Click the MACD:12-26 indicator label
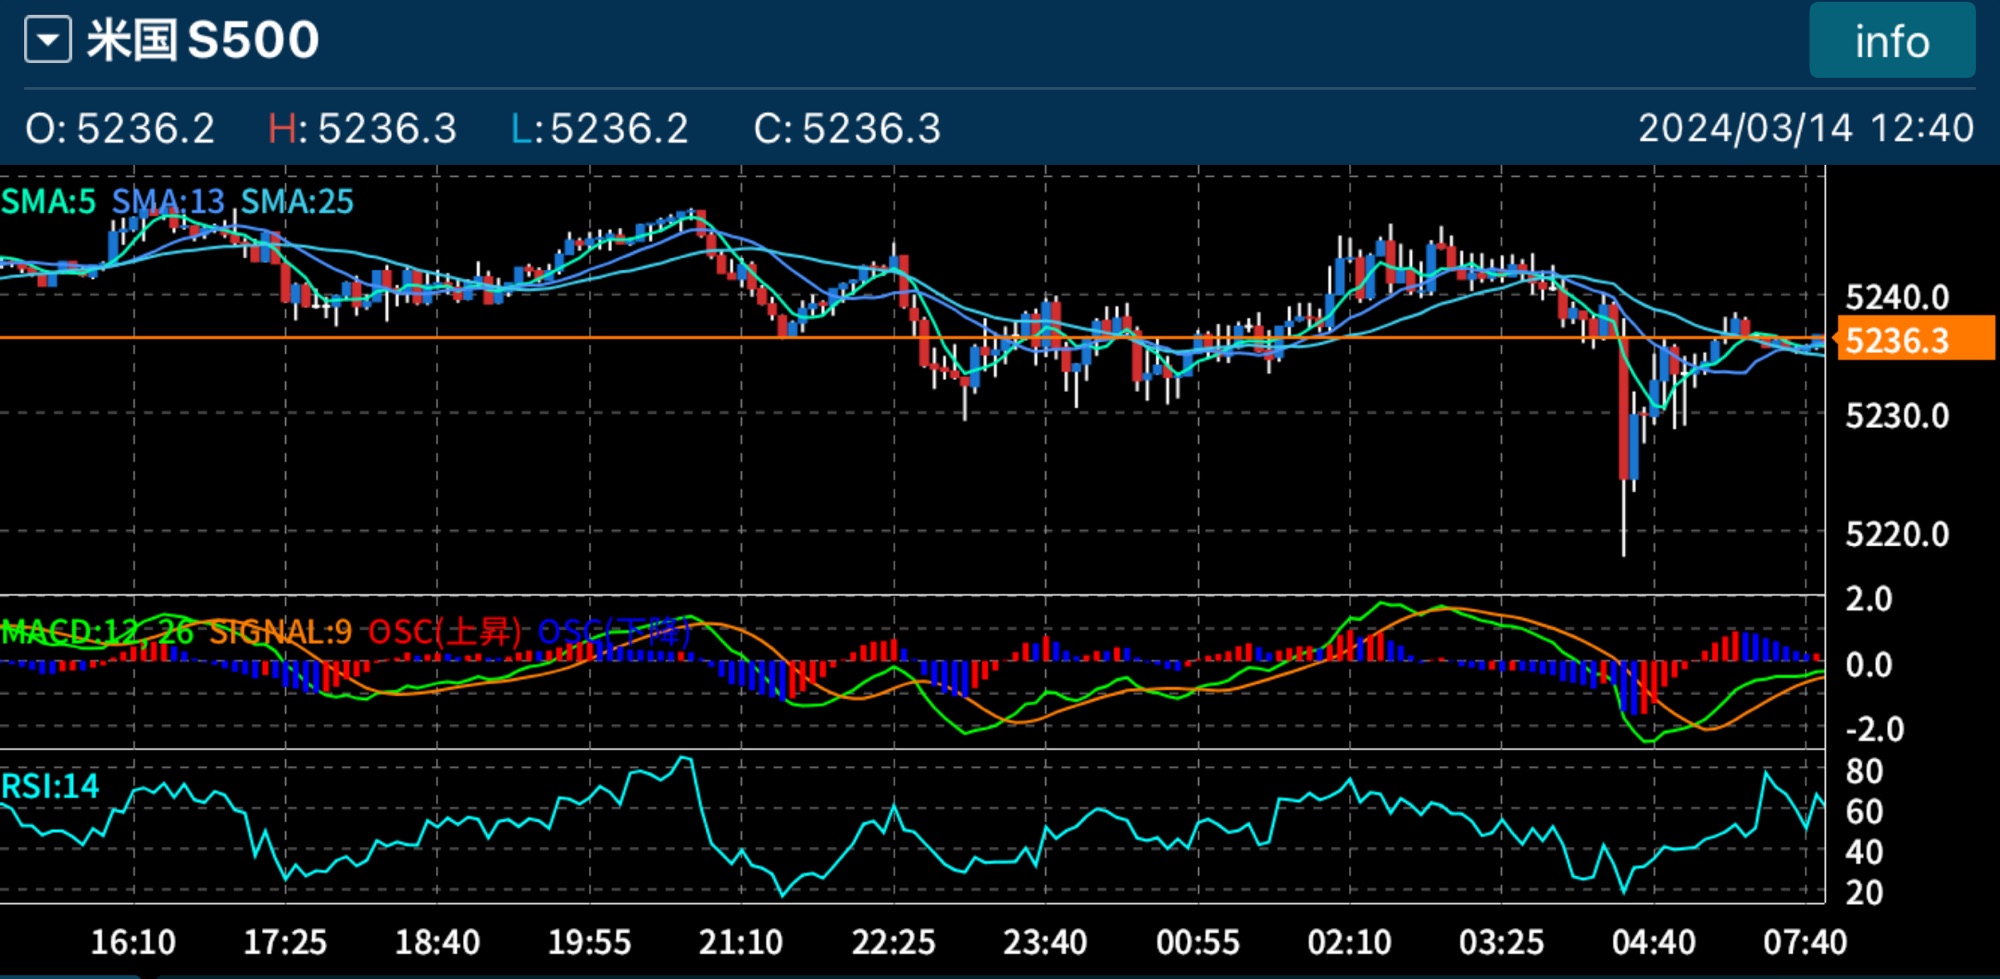Screen dimensions: 2000x979 (97, 632)
